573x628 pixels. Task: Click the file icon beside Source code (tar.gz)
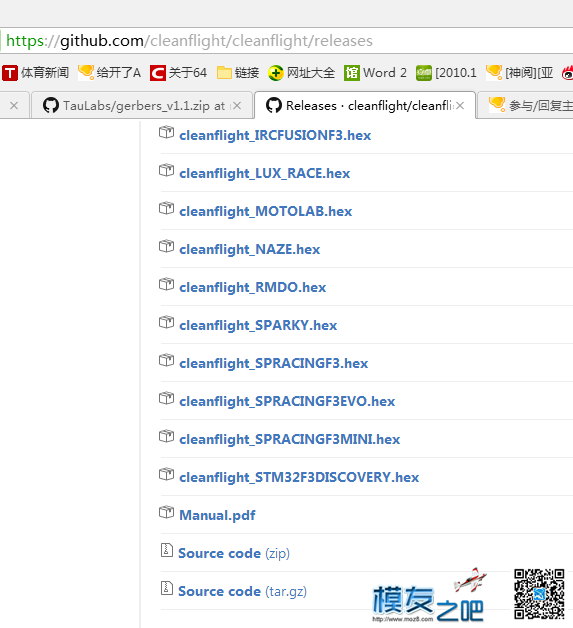[166, 588]
